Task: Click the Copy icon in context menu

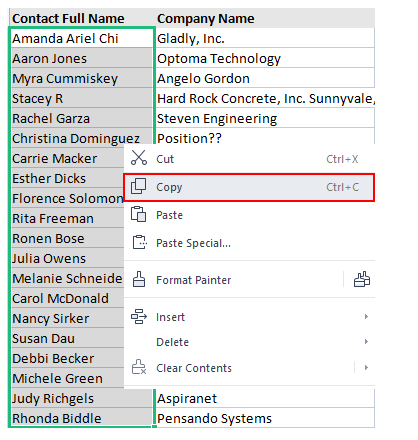Action: (138, 186)
